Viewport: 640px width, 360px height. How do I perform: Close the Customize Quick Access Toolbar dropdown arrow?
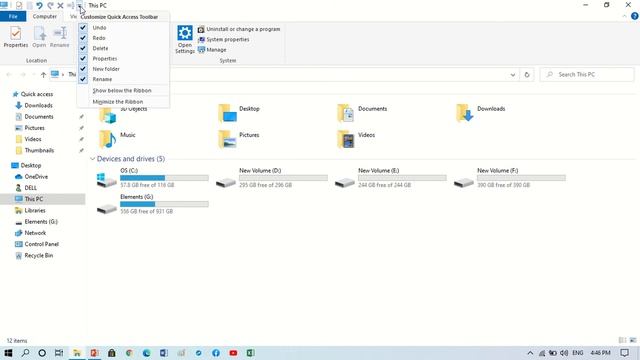pos(79,6)
